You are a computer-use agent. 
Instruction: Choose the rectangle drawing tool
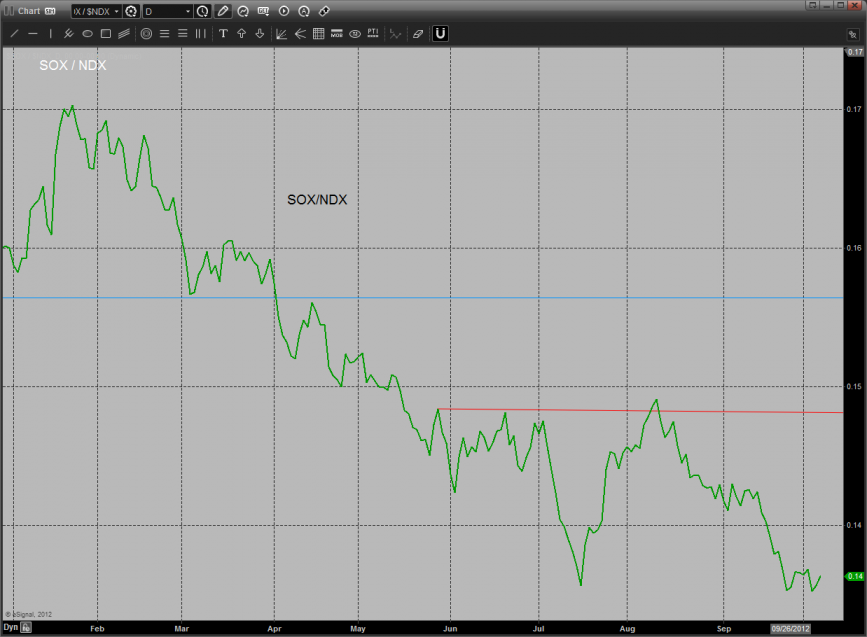[x=105, y=33]
